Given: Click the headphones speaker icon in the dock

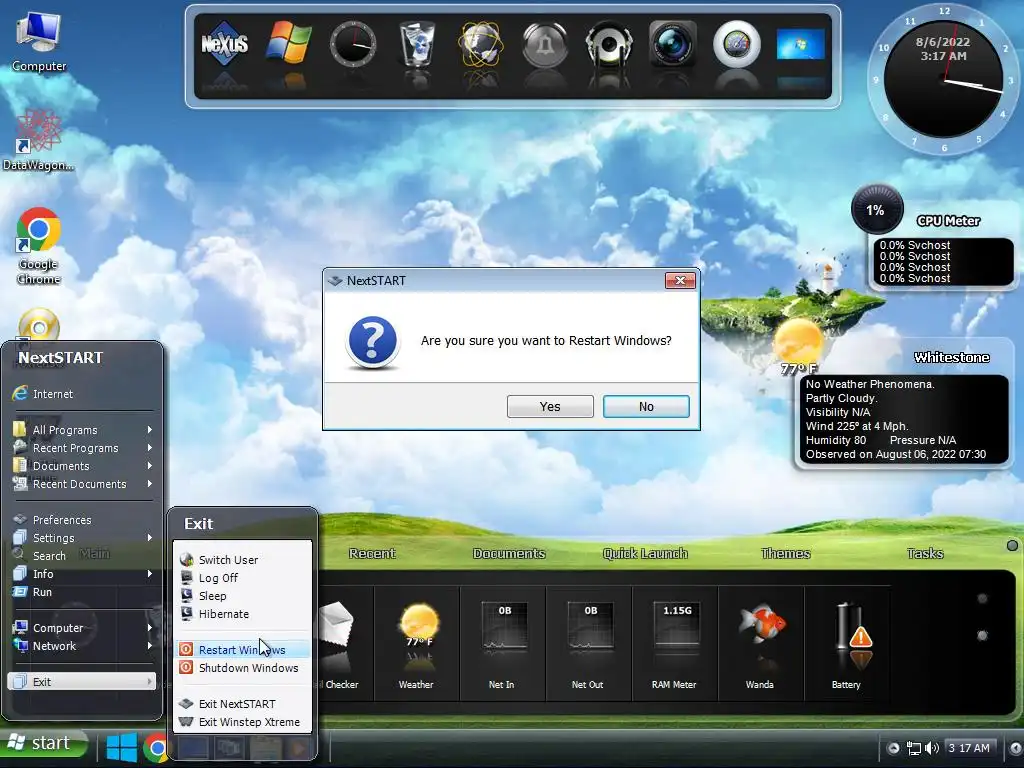Looking at the screenshot, I should coord(609,44).
